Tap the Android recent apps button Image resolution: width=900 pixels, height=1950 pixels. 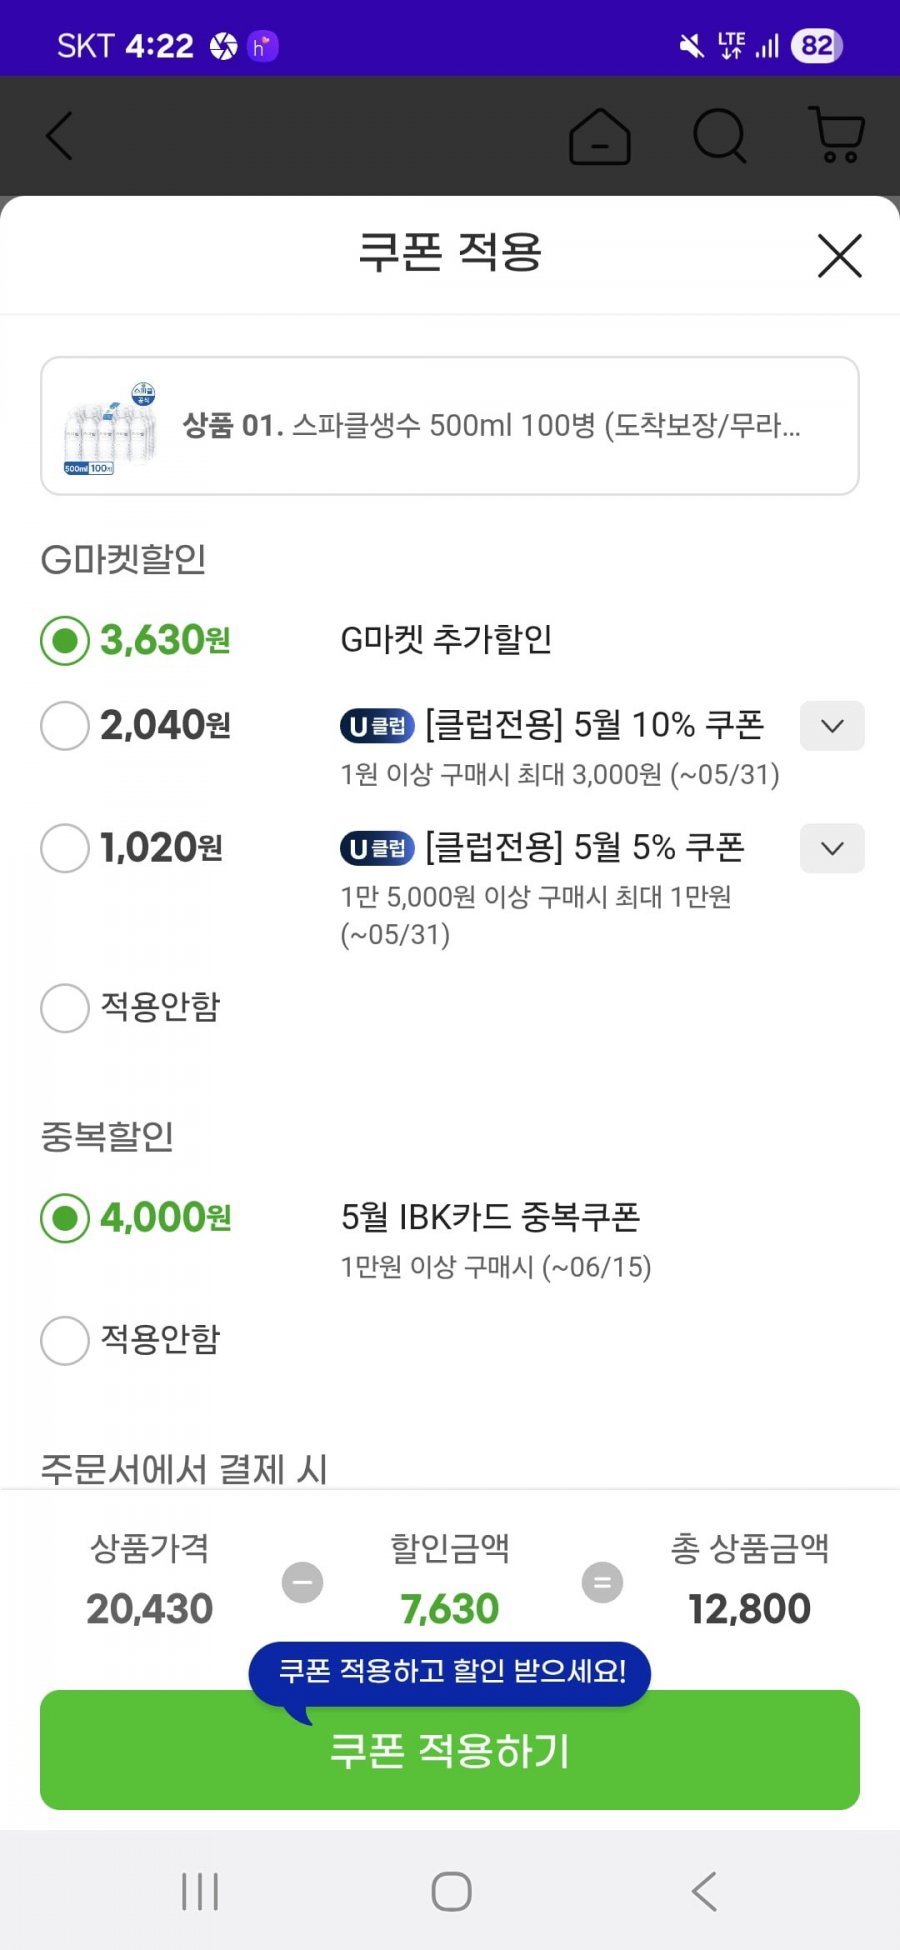200,1892
